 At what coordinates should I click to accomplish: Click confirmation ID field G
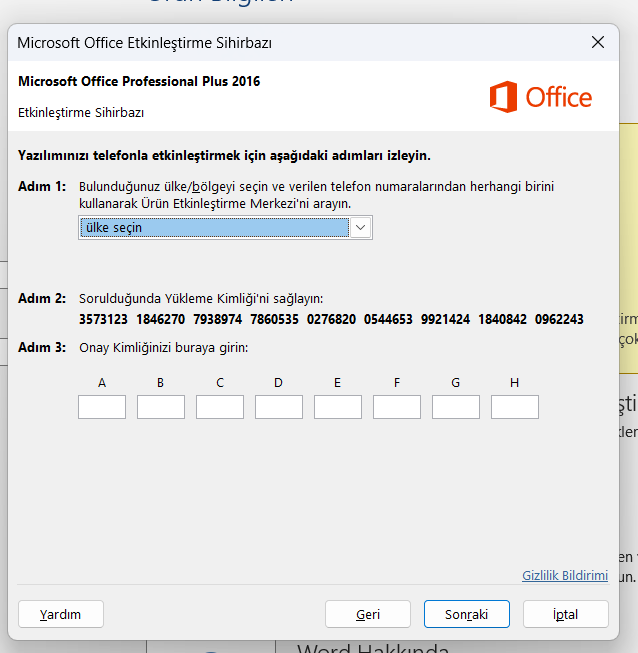click(x=456, y=407)
